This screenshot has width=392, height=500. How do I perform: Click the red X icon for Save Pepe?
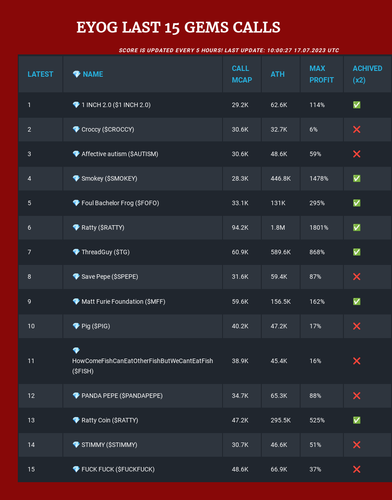[357, 277]
